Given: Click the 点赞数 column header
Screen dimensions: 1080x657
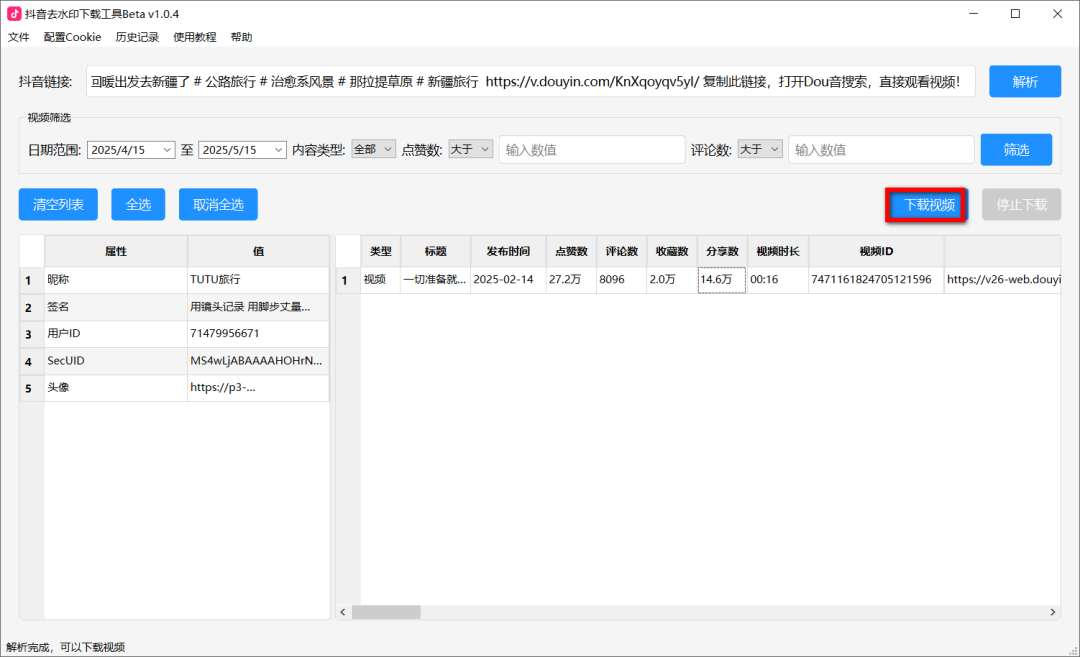Looking at the screenshot, I should click(x=572, y=251).
